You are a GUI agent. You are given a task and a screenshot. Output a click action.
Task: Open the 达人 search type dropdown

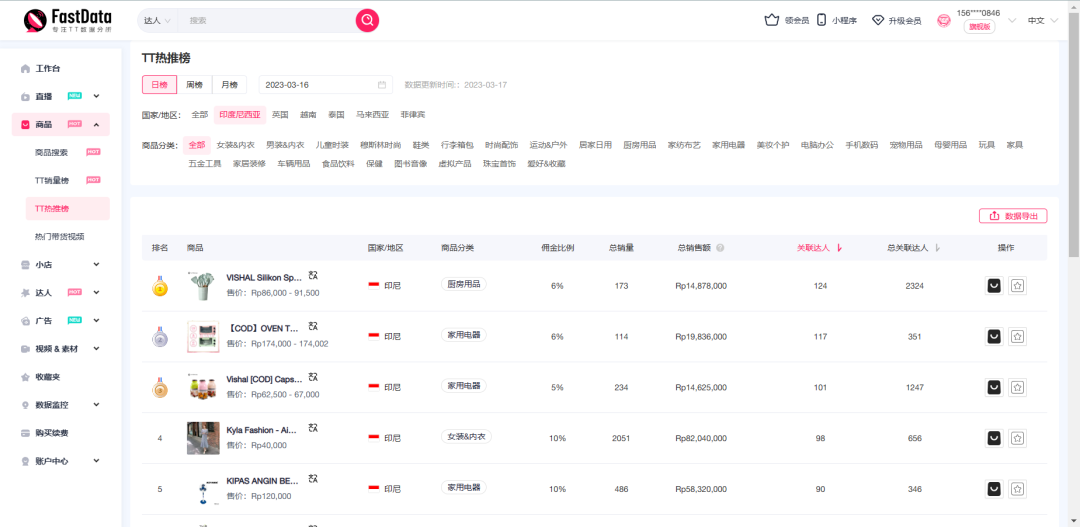157,20
